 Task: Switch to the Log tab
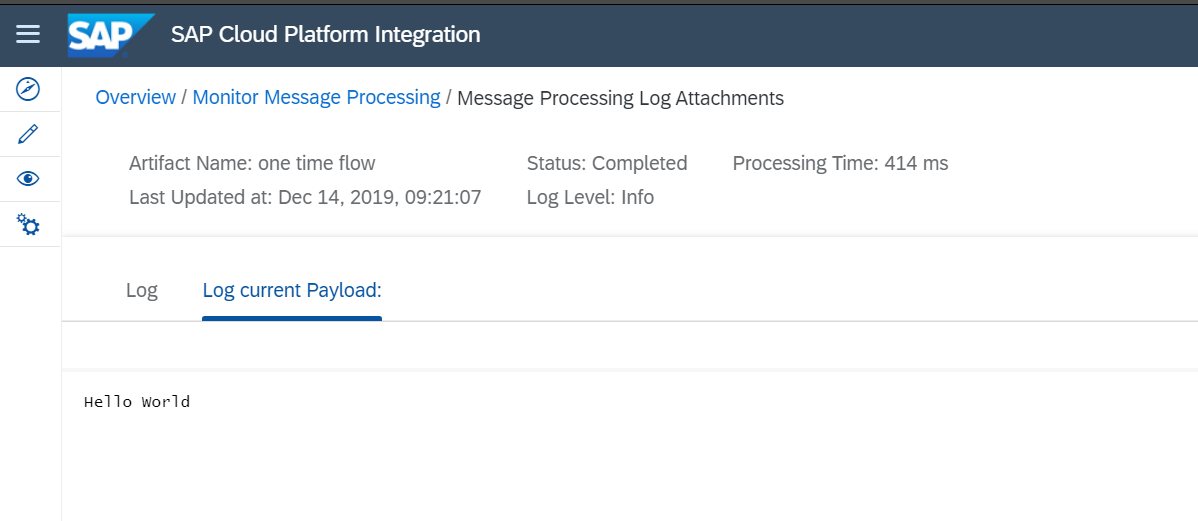tap(142, 291)
